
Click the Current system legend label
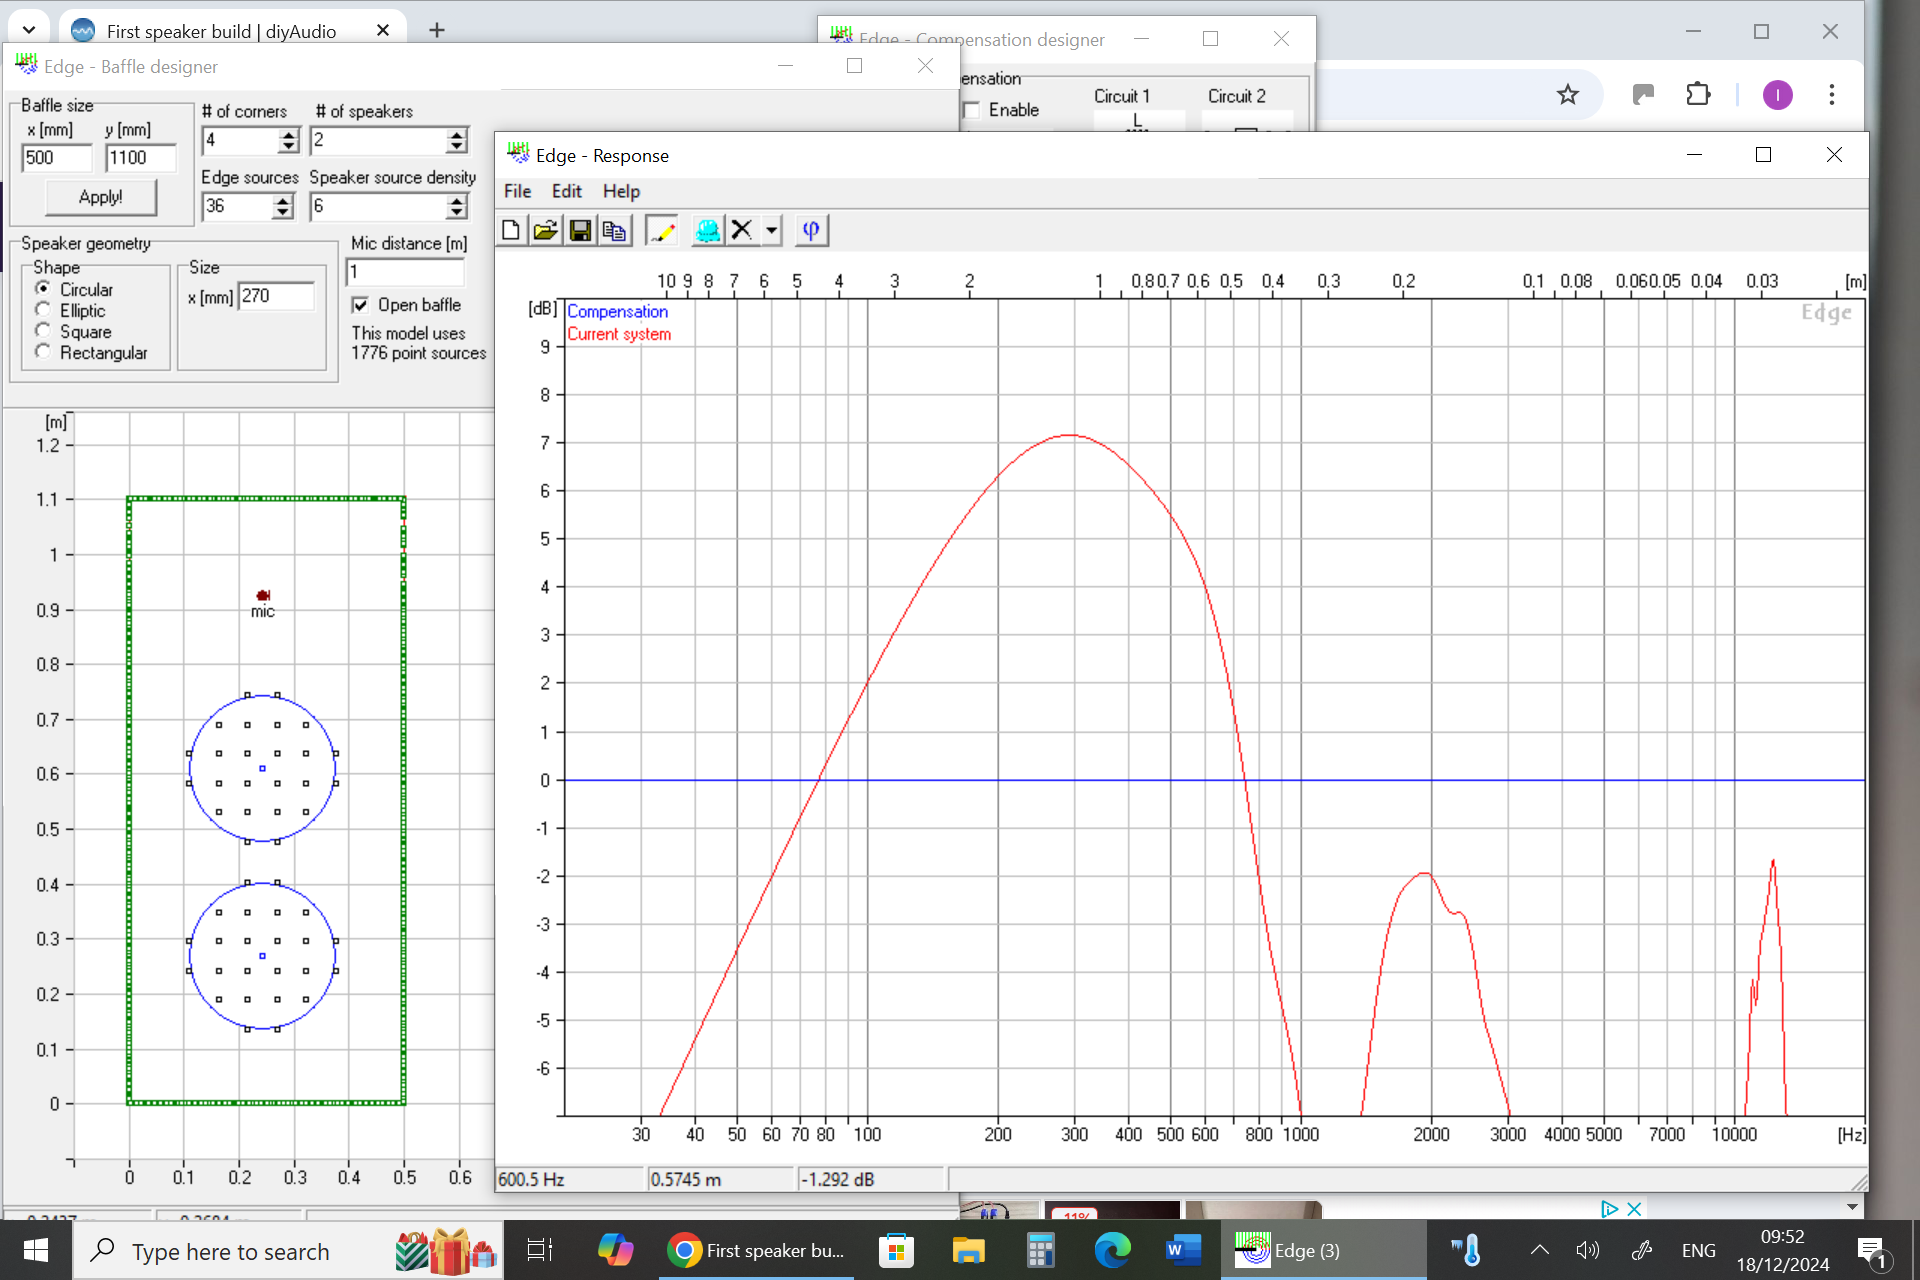619,334
